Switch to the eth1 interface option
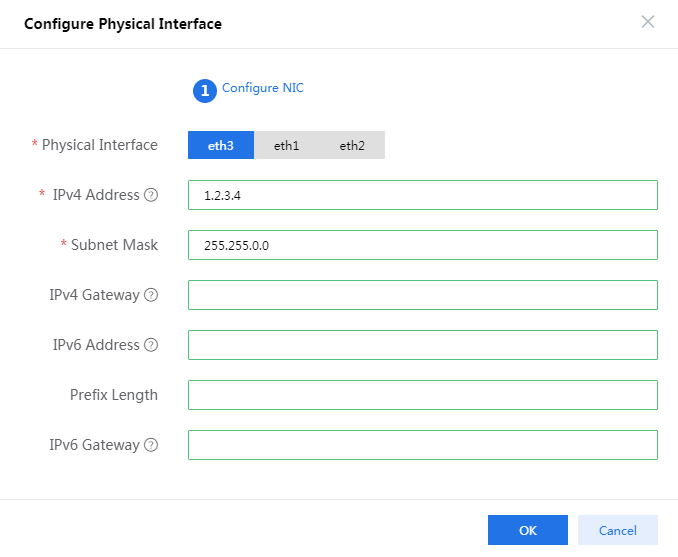The image size is (678, 557). tap(287, 145)
